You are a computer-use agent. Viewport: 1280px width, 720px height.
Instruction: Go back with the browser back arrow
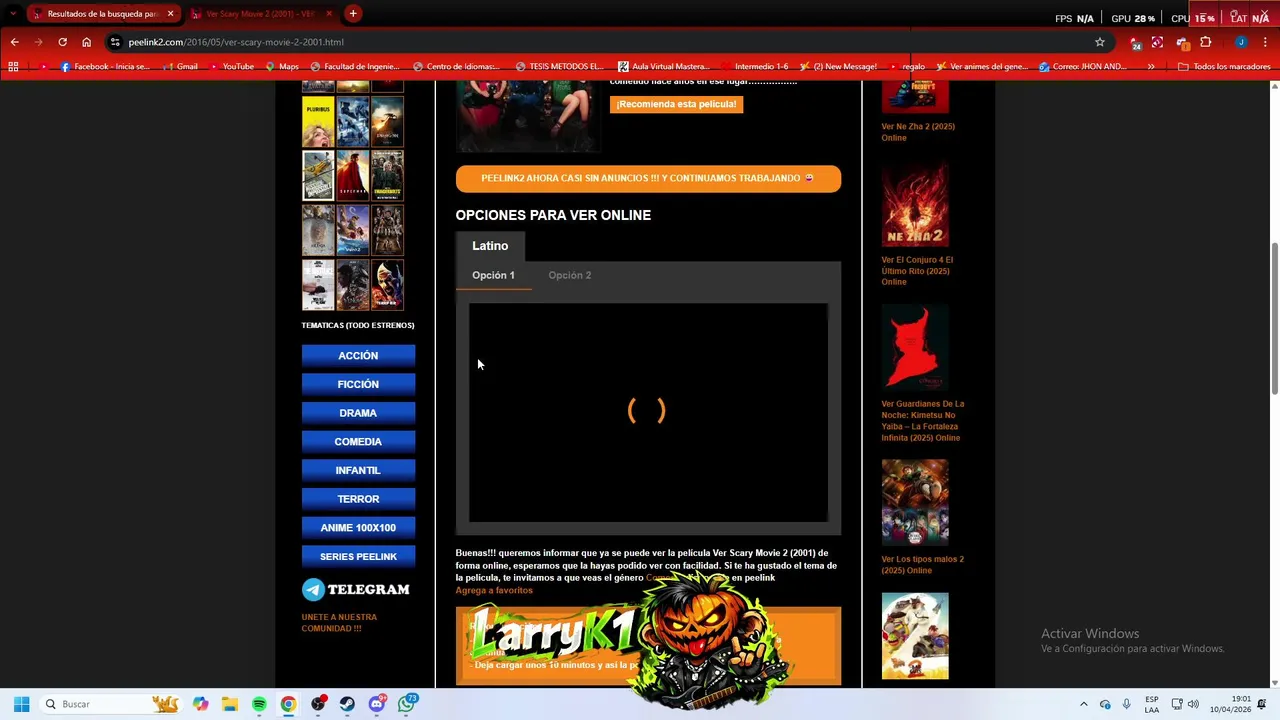pos(14,42)
